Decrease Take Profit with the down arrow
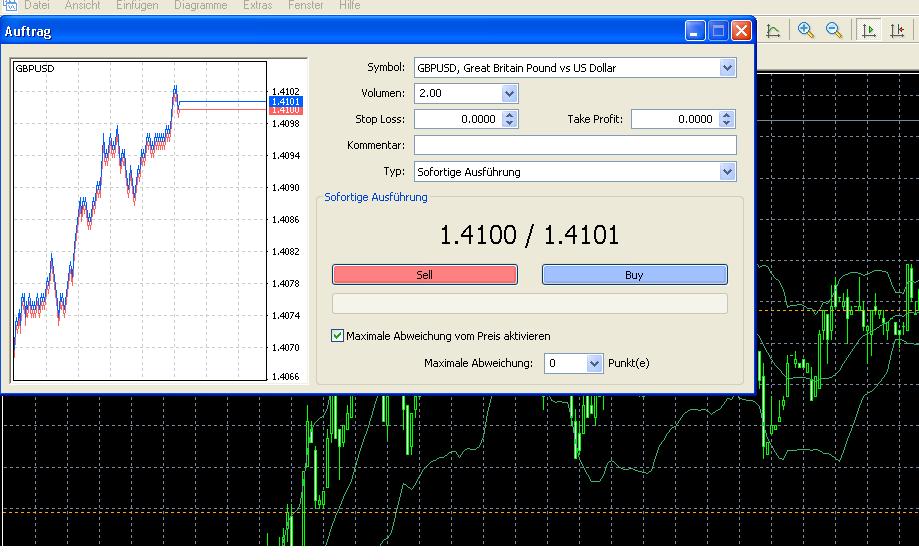Screen dimensions: 919x560 tap(727, 124)
